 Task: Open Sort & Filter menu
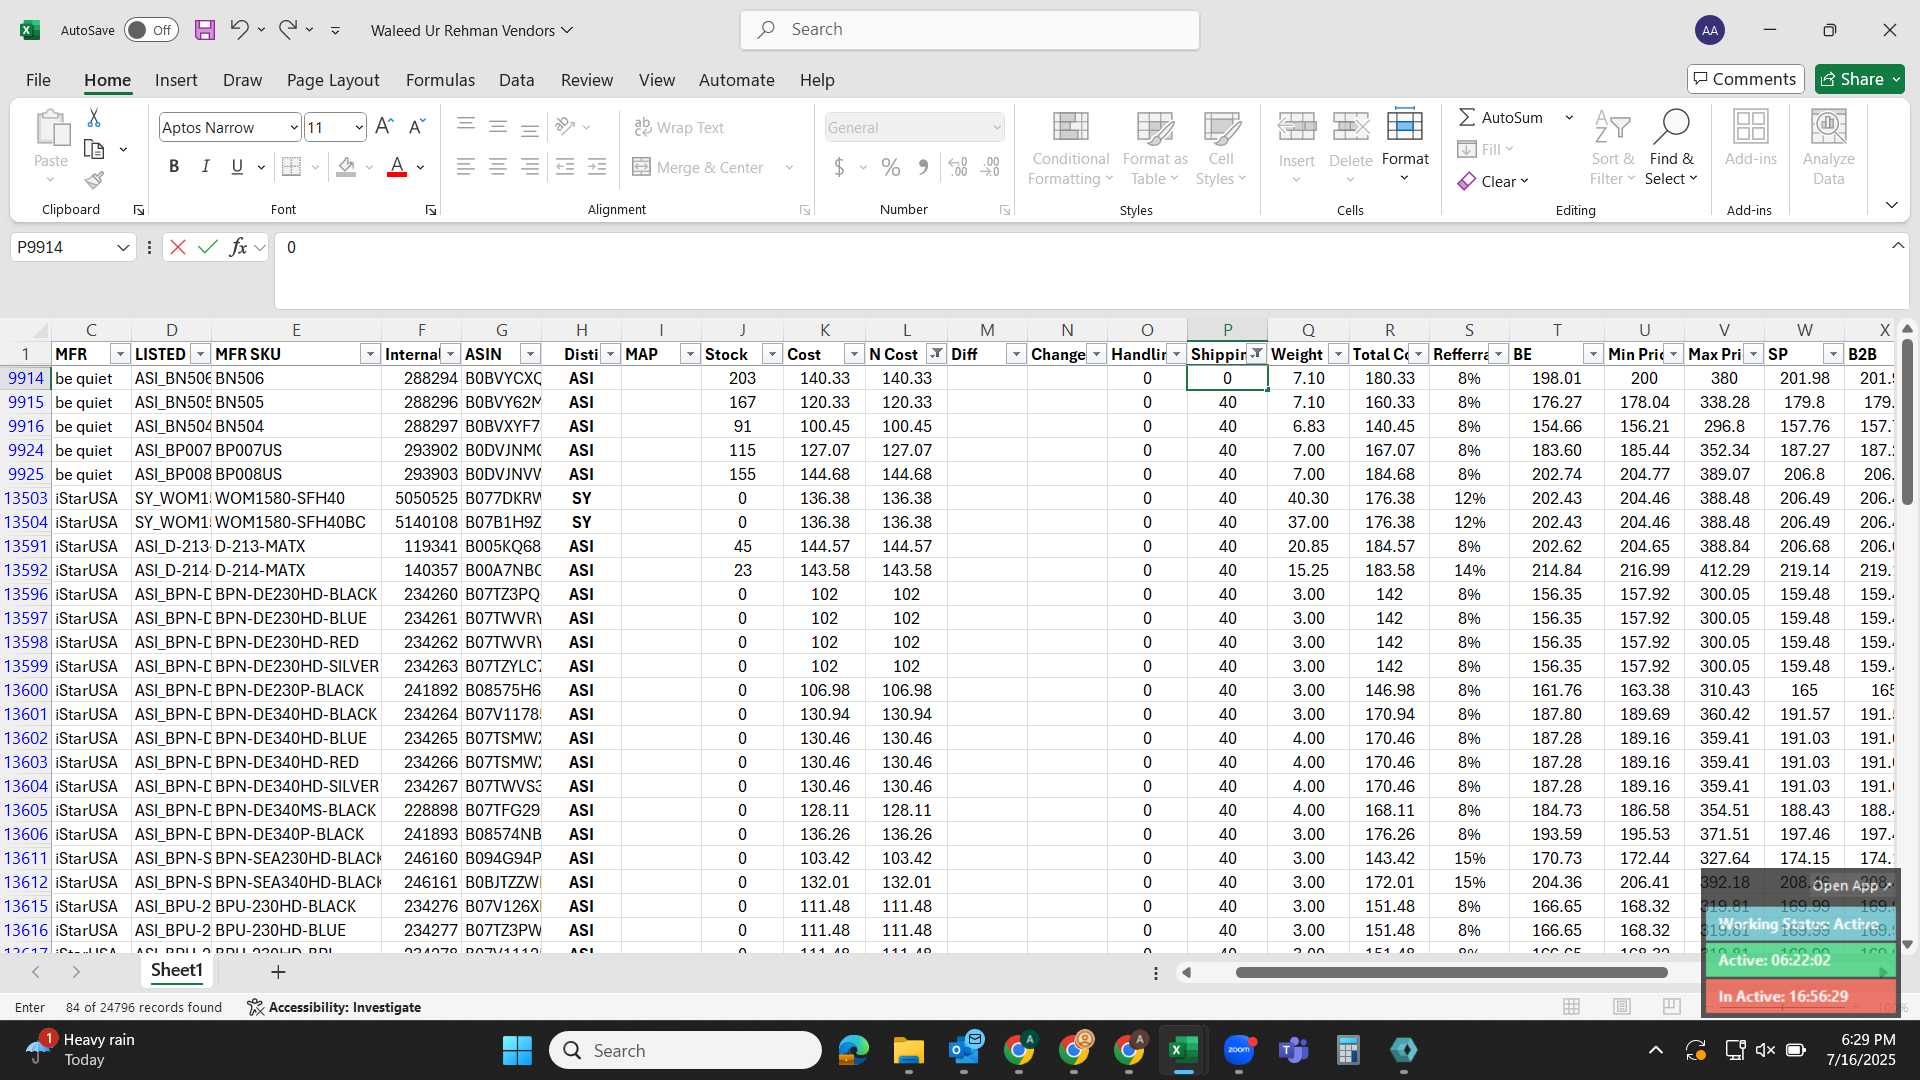coord(1612,148)
